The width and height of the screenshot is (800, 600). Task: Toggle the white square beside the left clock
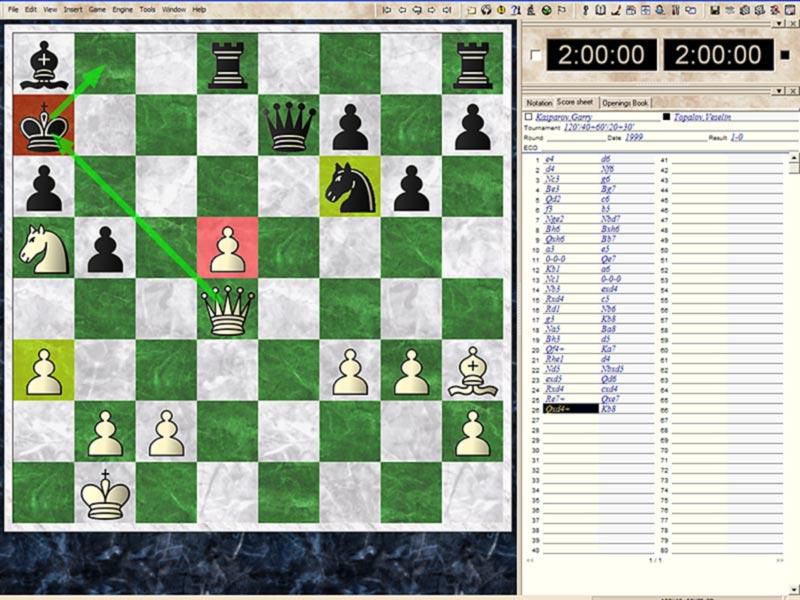click(536, 56)
